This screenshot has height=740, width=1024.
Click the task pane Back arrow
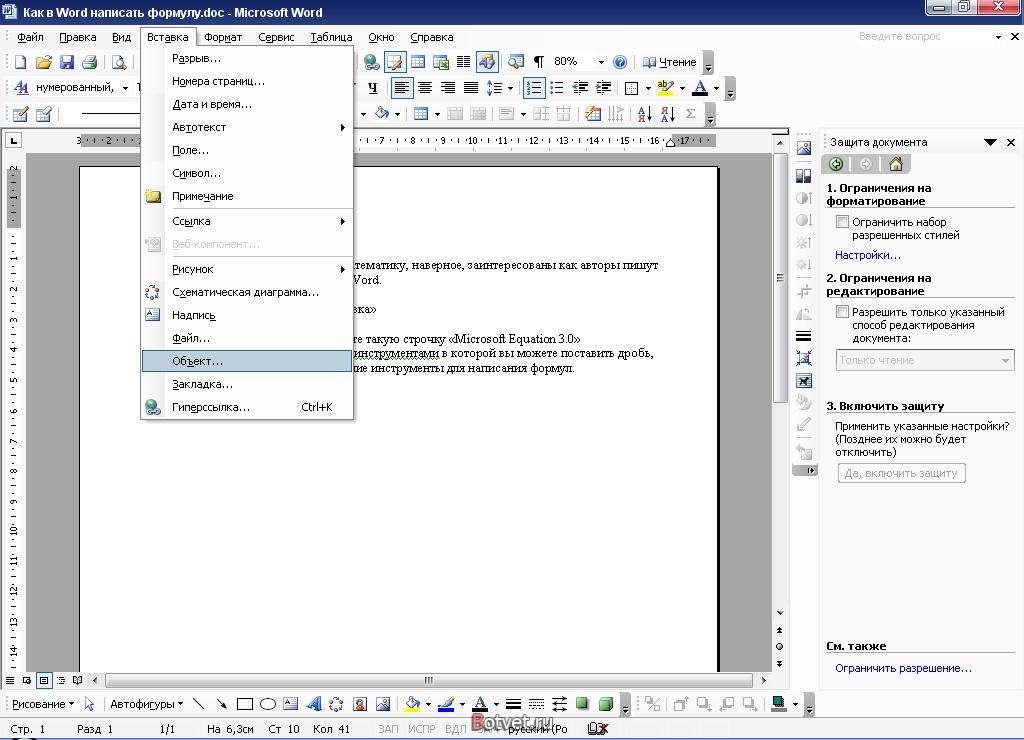[836, 164]
